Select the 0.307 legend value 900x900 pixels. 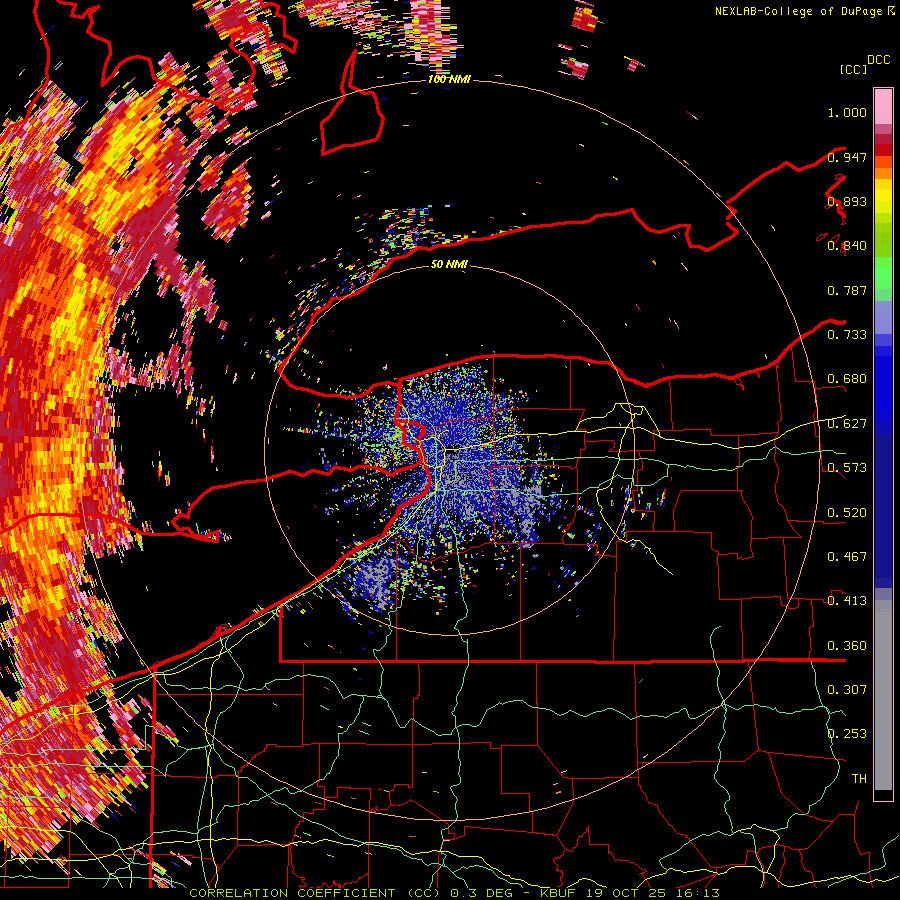[x=847, y=690]
